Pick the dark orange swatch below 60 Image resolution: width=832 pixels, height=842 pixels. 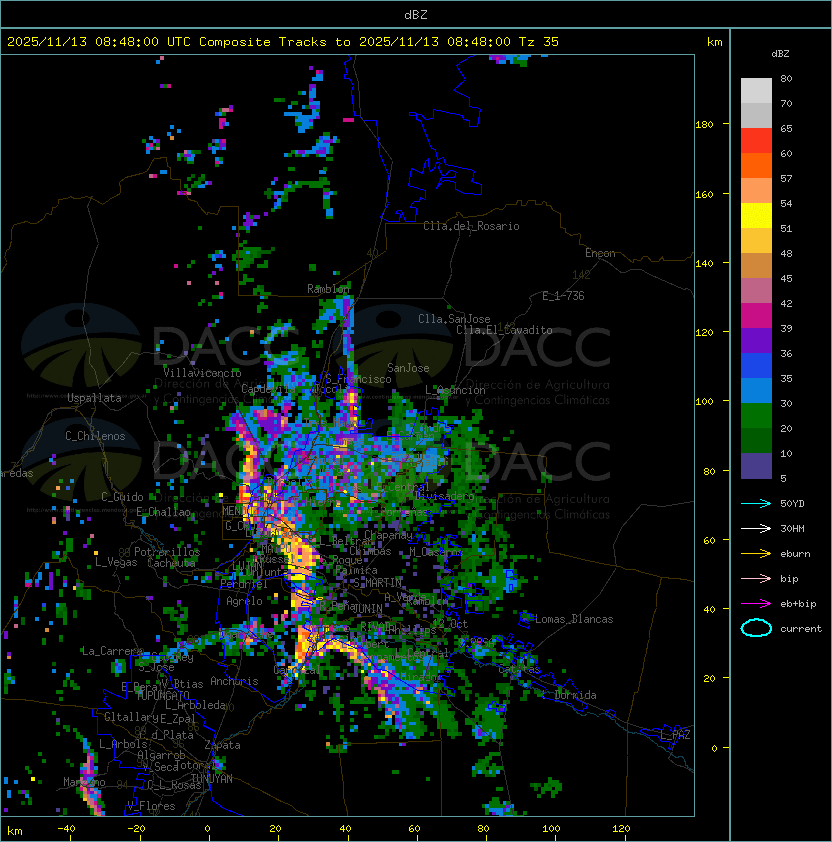tap(756, 165)
